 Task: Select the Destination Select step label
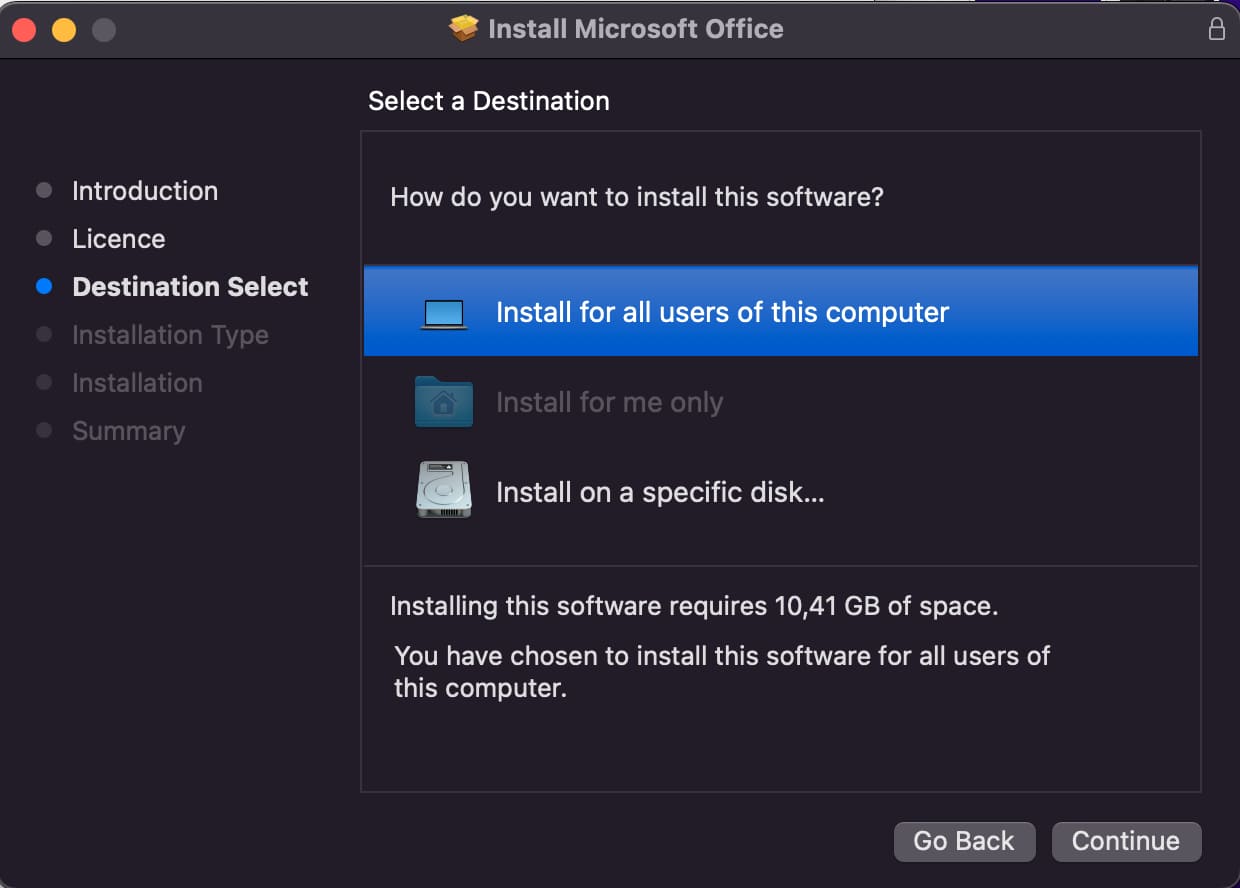click(190, 287)
